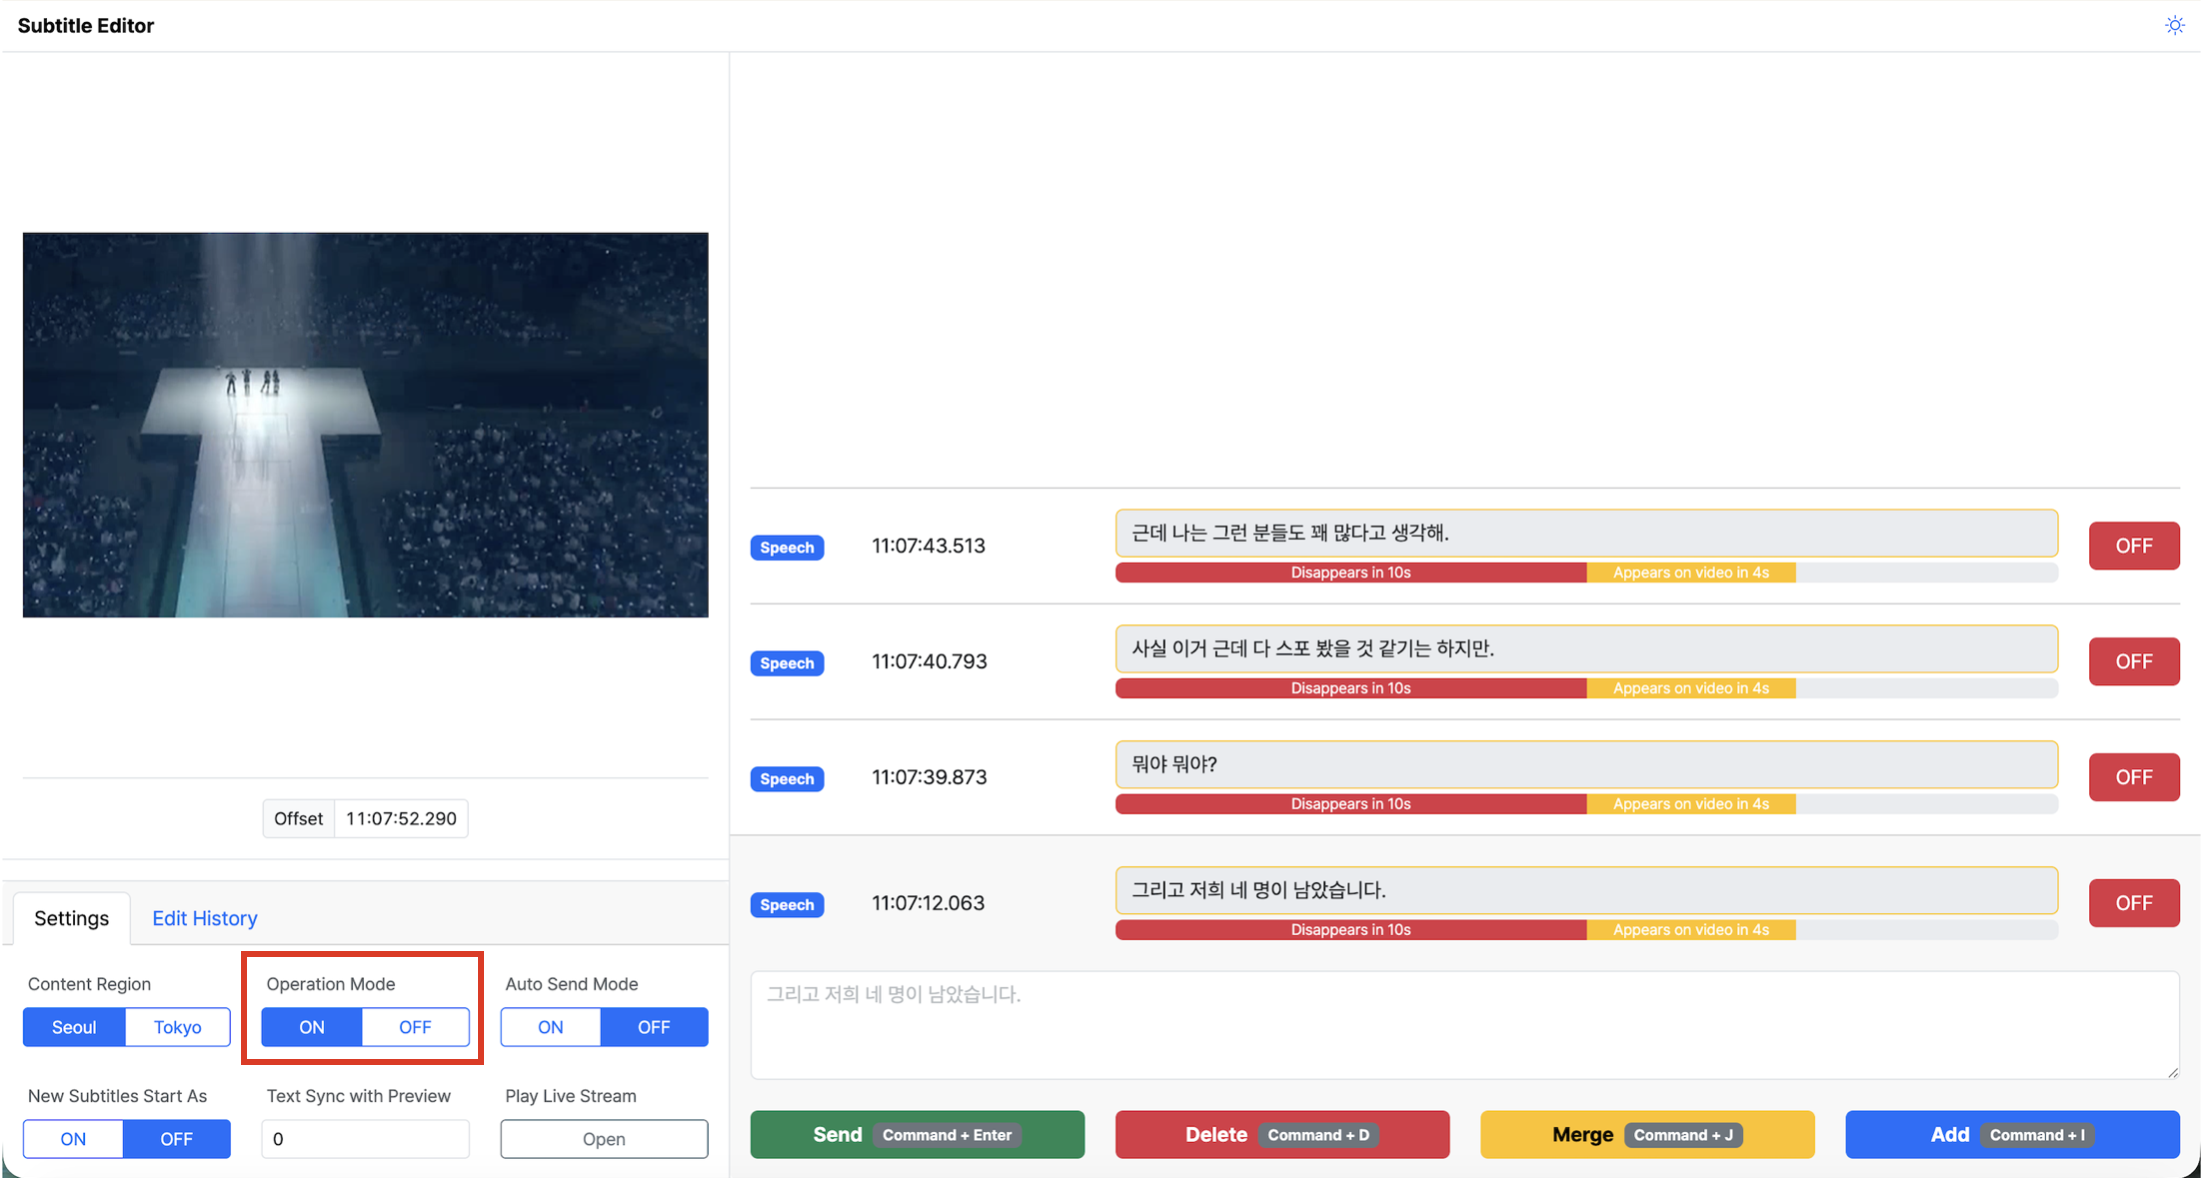Click the Command + J shortcut badge
Viewport: 2206px width, 1178px height.
click(1683, 1135)
